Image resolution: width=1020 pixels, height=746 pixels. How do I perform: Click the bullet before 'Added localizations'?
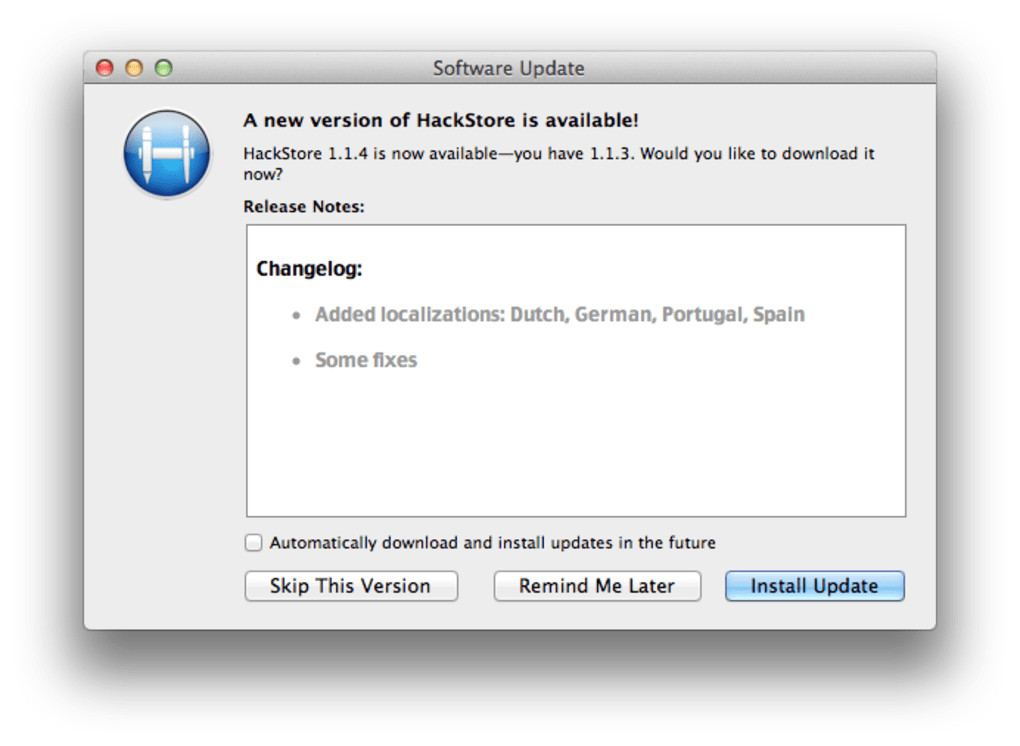[x=296, y=315]
